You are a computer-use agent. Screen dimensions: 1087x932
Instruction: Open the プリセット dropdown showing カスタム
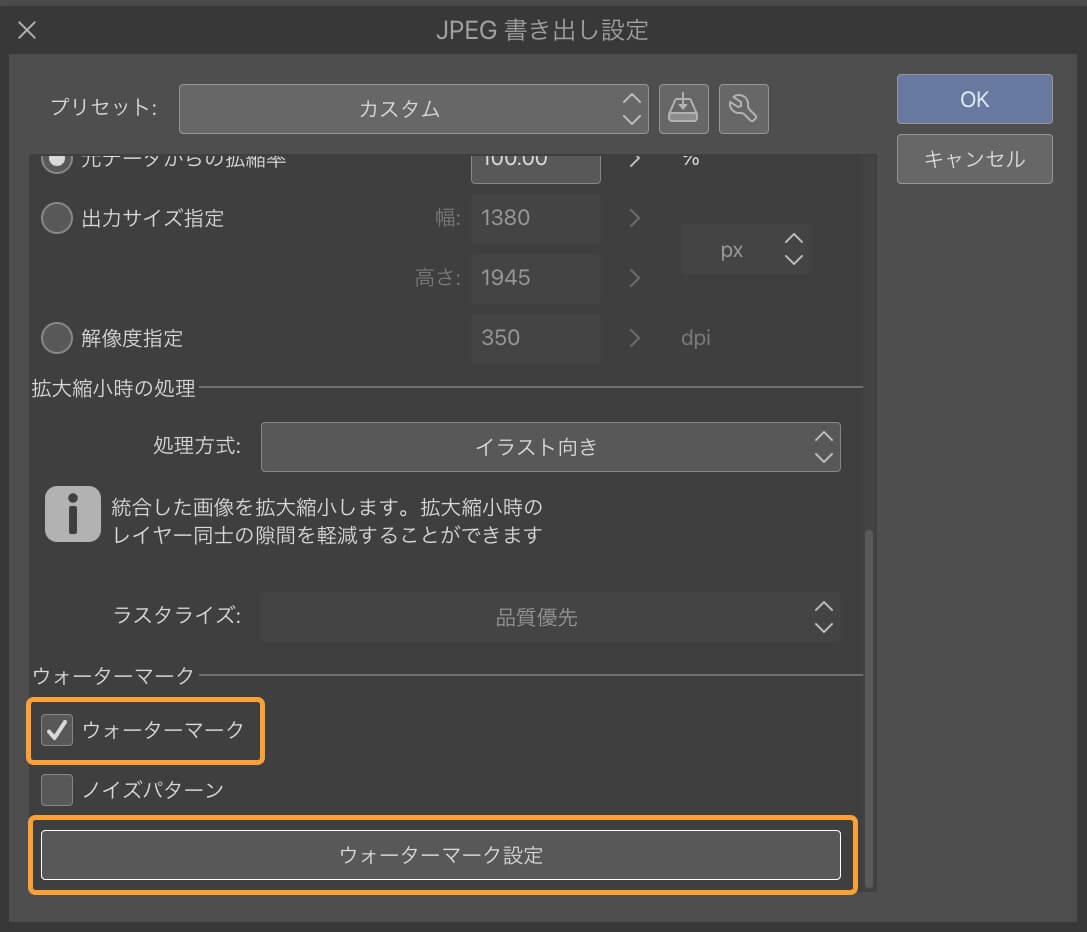[x=413, y=108]
